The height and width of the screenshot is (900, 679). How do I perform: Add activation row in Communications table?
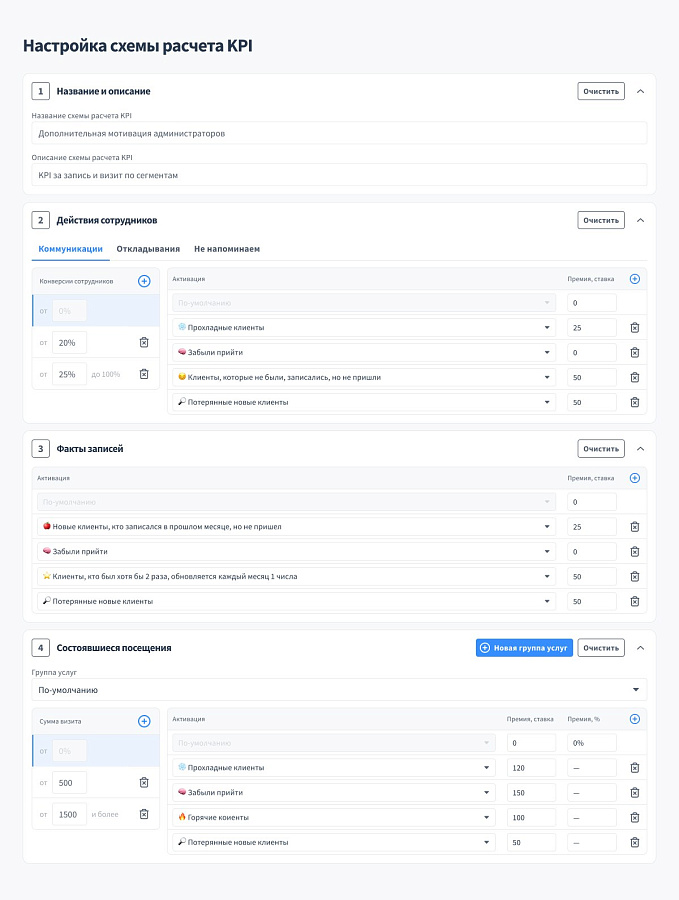click(635, 279)
